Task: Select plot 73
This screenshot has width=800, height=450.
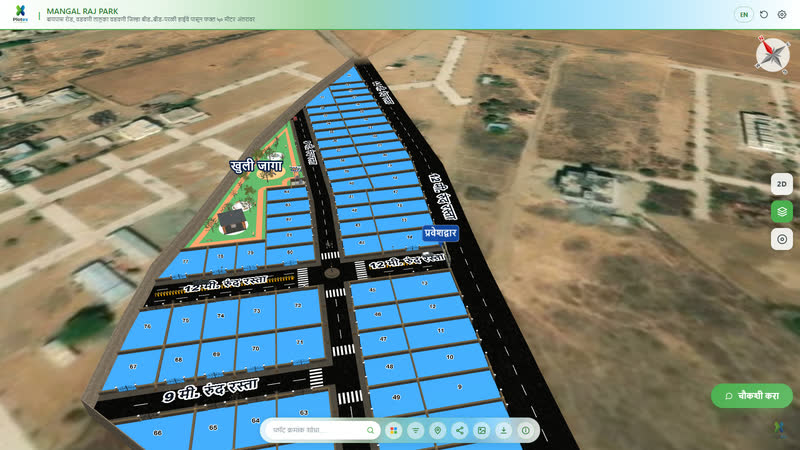Action: click(256, 312)
